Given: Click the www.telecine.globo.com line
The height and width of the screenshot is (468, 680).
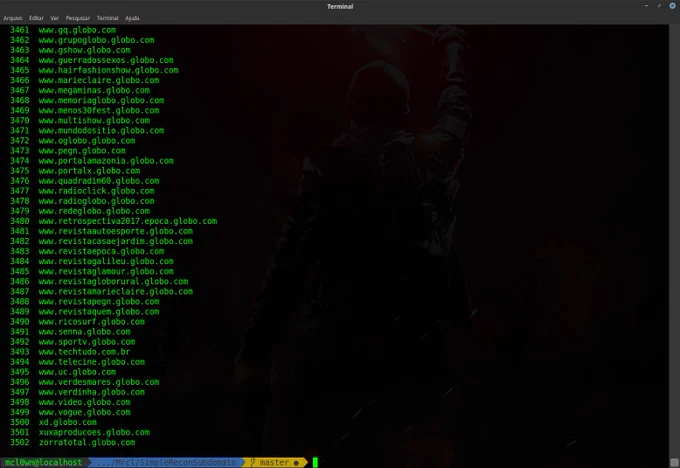Looking at the screenshot, I should pos(92,362).
